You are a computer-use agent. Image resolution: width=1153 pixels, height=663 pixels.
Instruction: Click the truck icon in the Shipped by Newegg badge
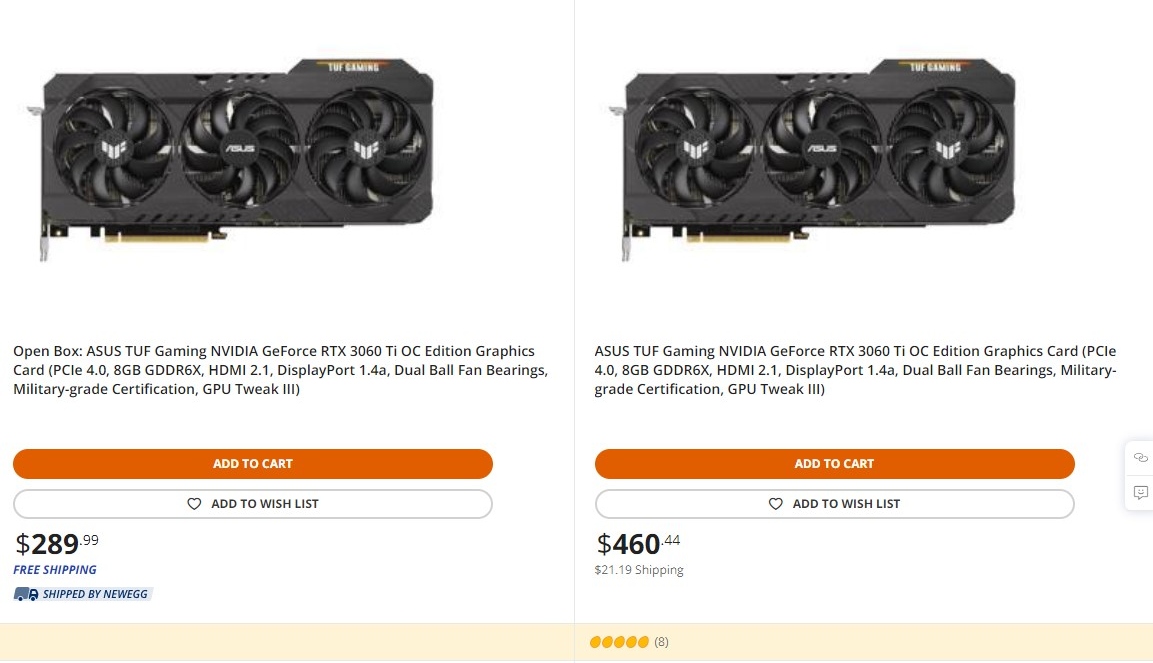pos(24,593)
